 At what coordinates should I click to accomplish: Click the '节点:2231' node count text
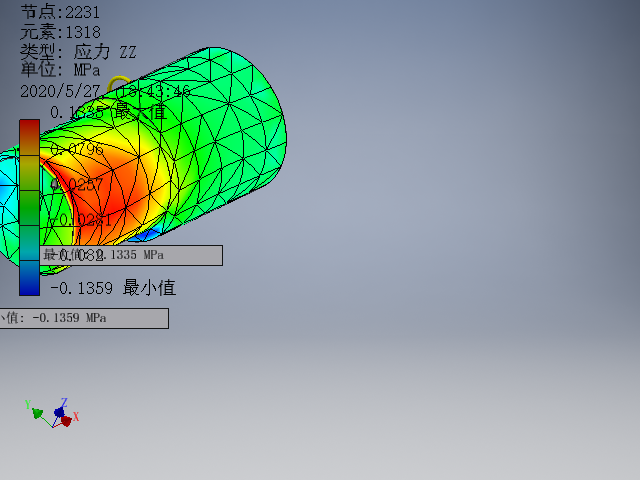click(60, 12)
